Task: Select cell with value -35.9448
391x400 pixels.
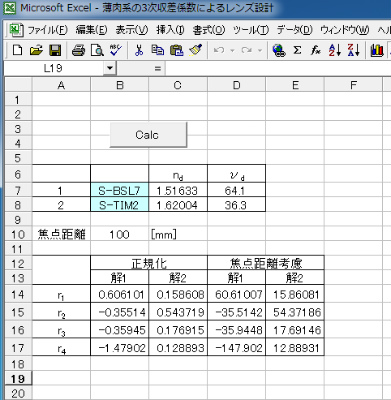Action: (236, 330)
